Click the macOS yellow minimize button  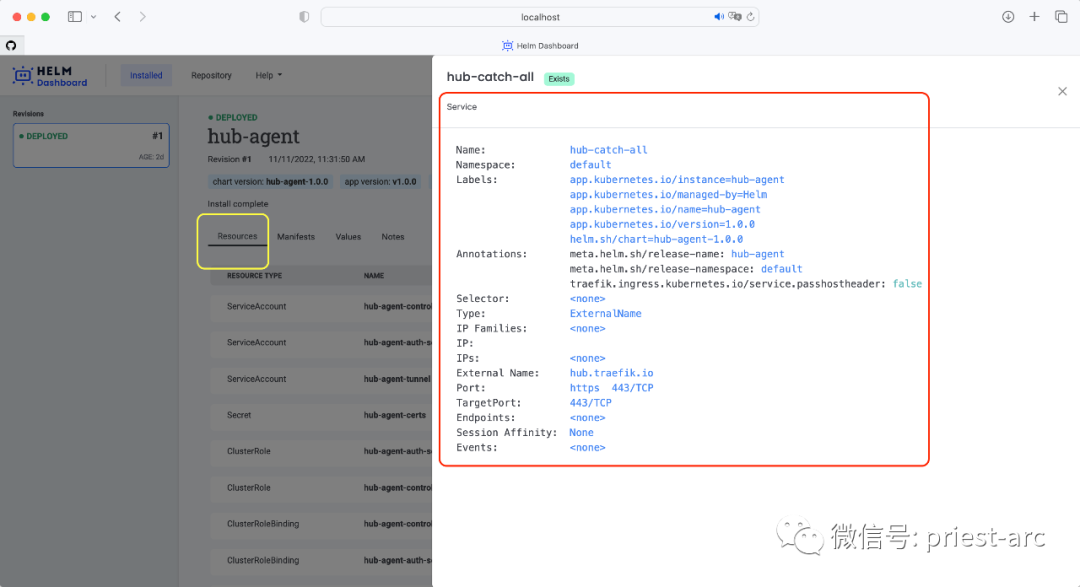(31, 17)
